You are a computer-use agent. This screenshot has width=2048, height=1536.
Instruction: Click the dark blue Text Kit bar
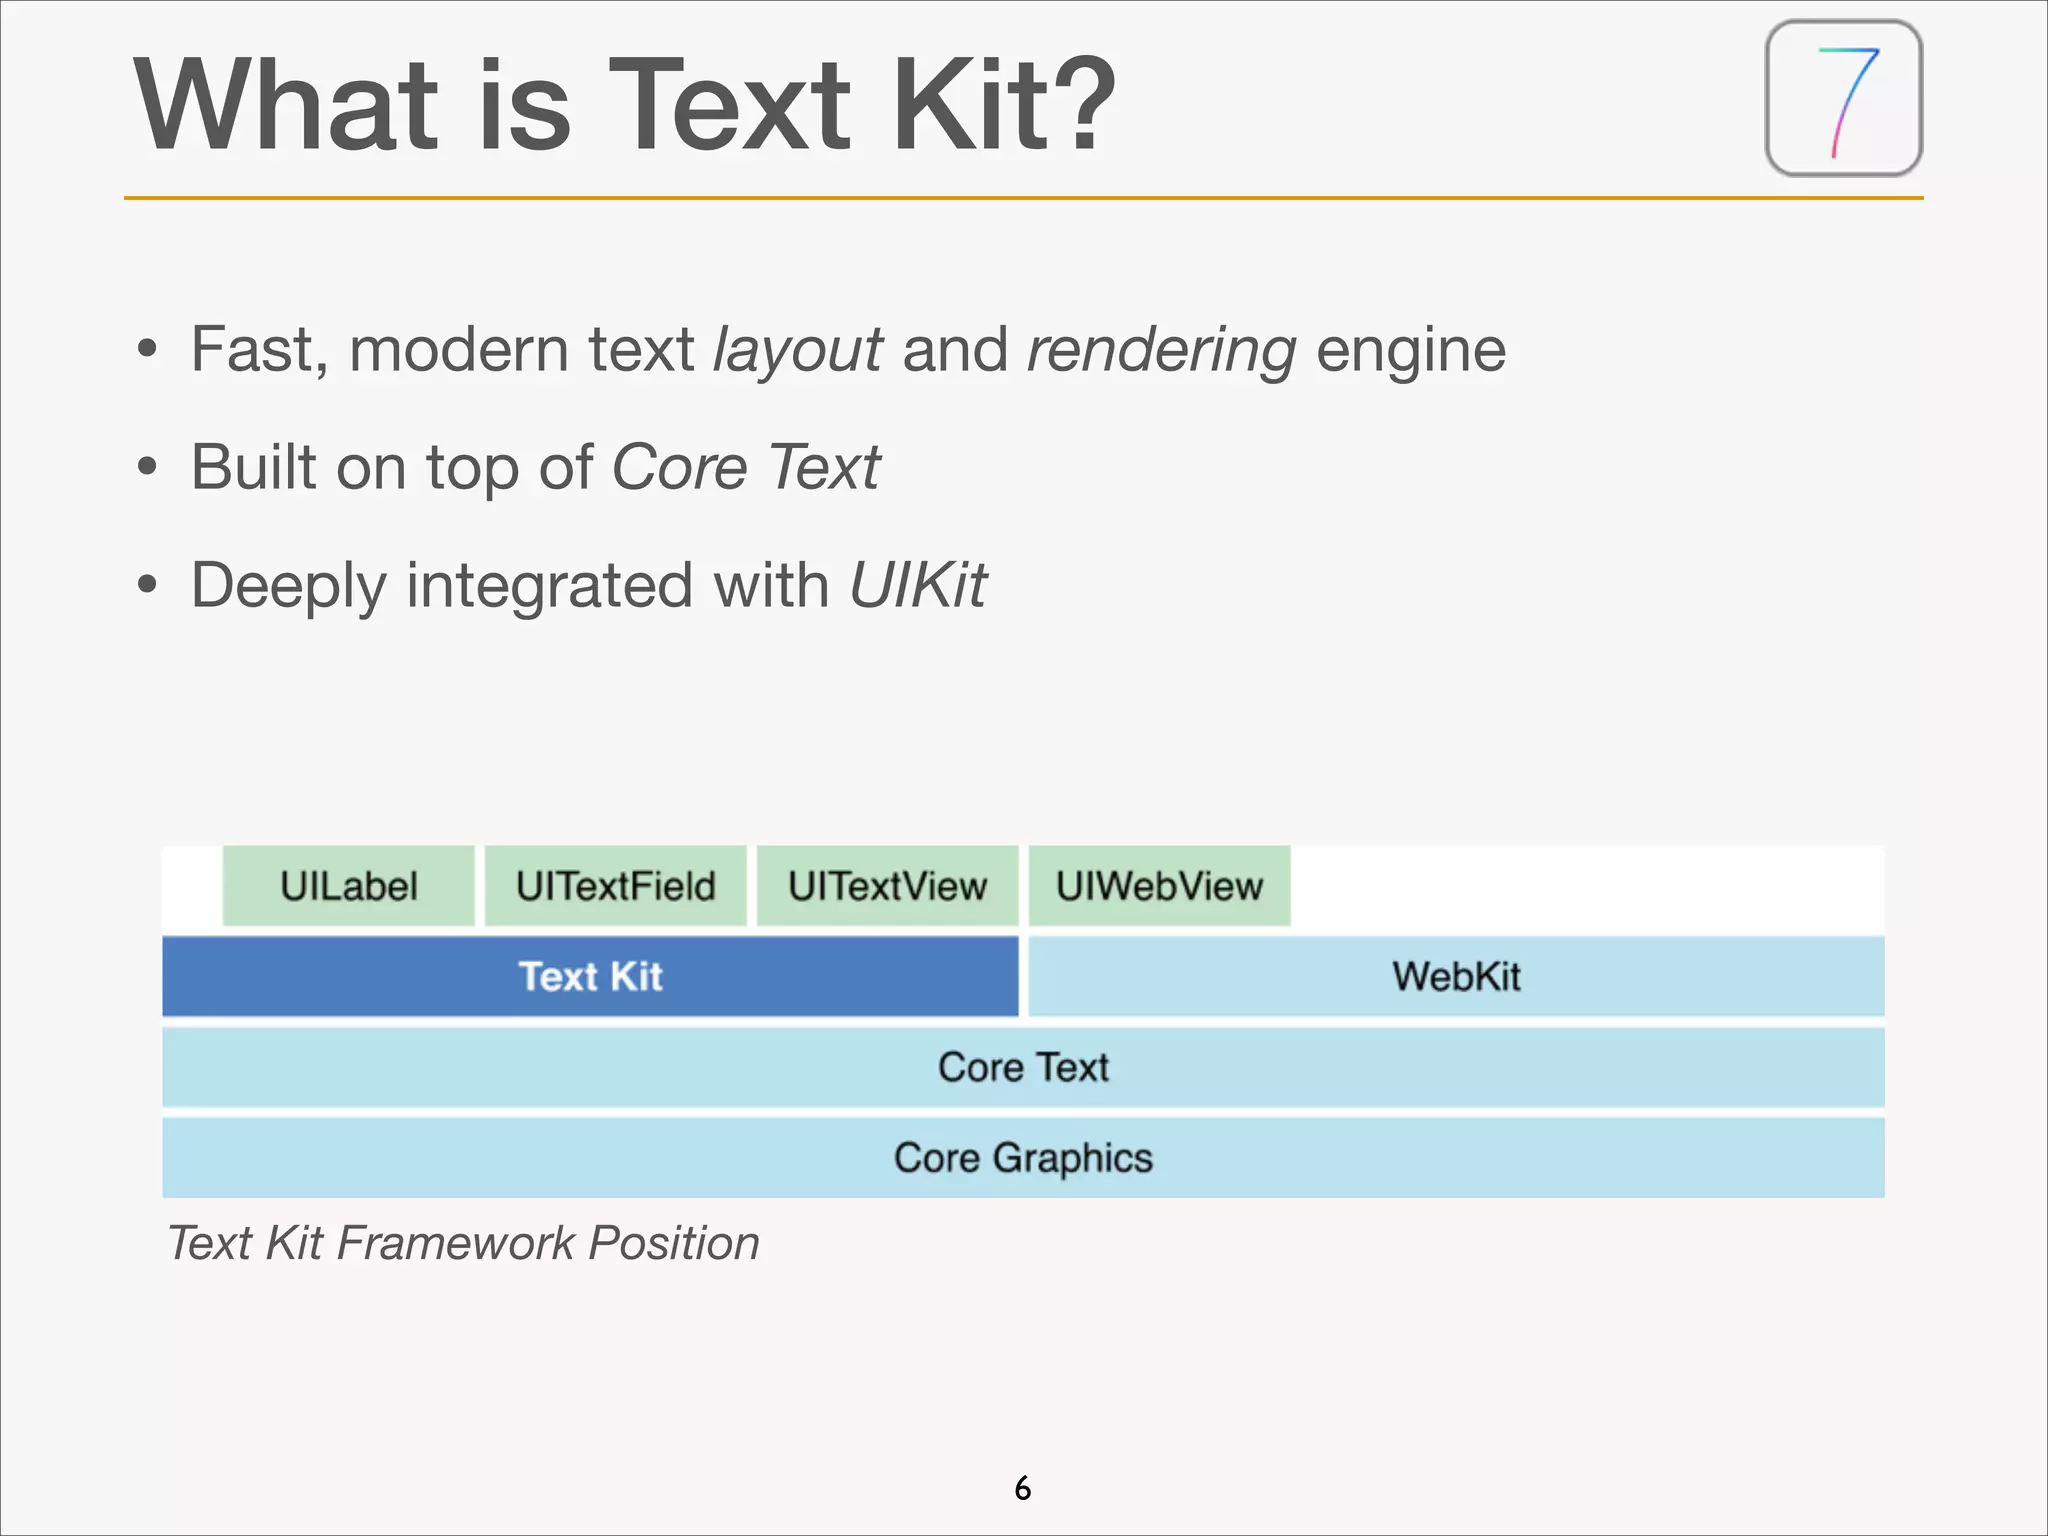click(590, 976)
